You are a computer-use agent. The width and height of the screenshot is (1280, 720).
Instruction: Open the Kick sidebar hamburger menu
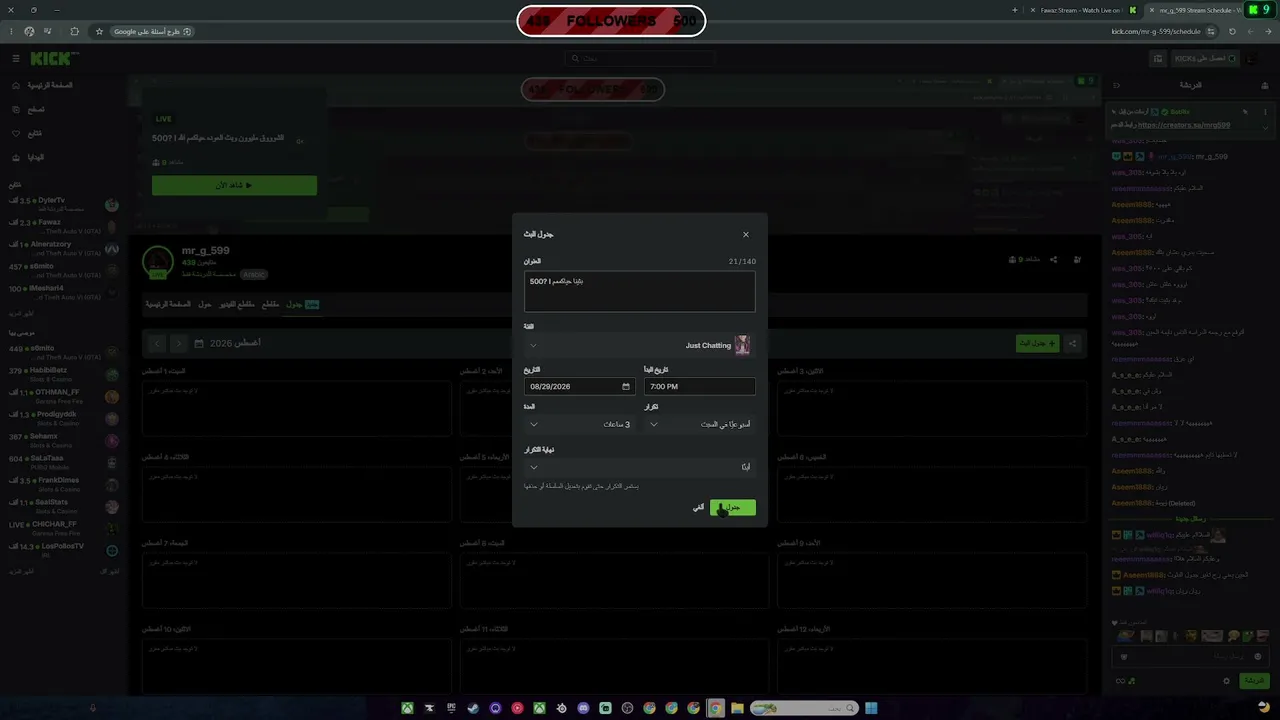pyautogui.click(x=16, y=59)
